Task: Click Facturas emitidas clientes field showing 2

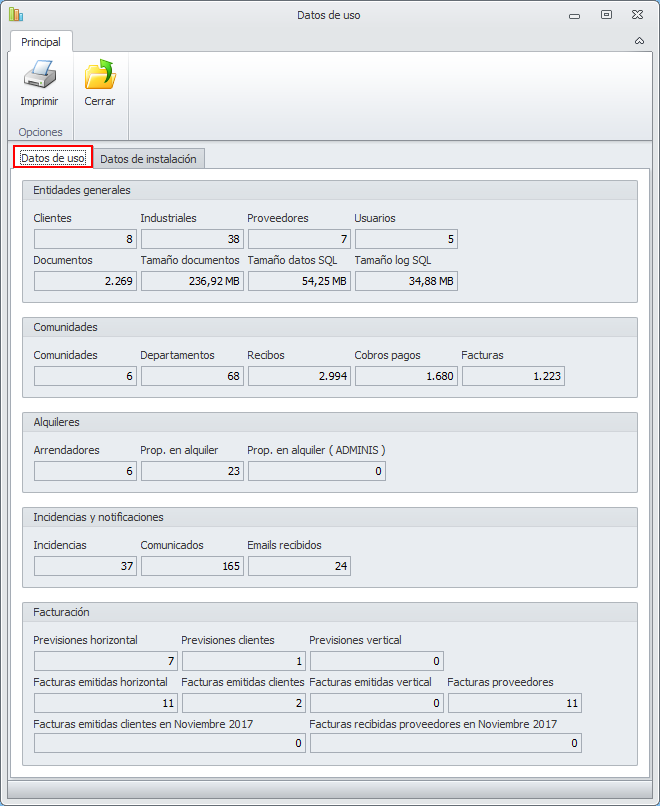Action: (244, 703)
